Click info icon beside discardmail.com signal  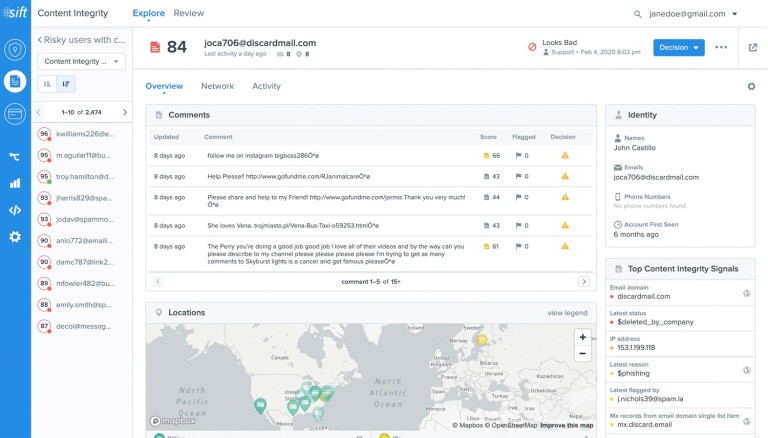[x=746, y=293]
